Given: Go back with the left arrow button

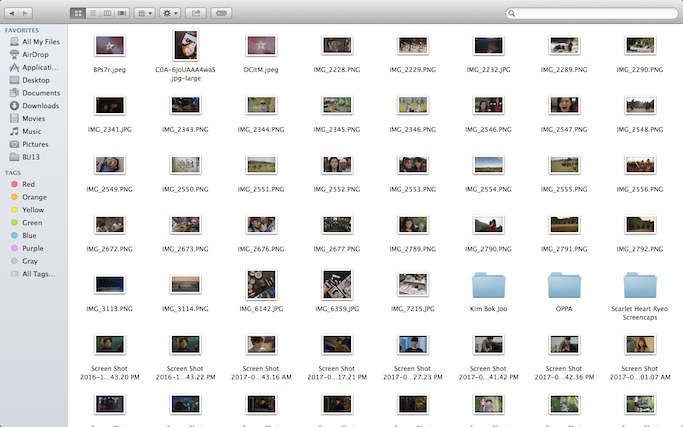Looking at the screenshot, I should (x=12, y=13).
